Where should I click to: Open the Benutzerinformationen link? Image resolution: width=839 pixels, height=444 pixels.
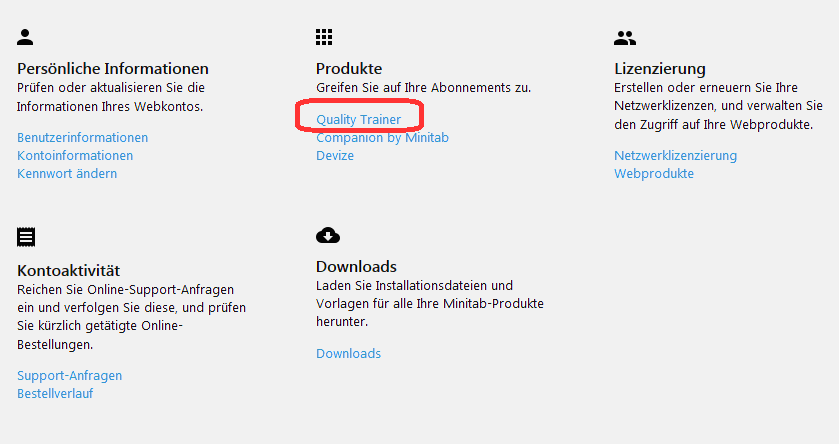[82, 137]
